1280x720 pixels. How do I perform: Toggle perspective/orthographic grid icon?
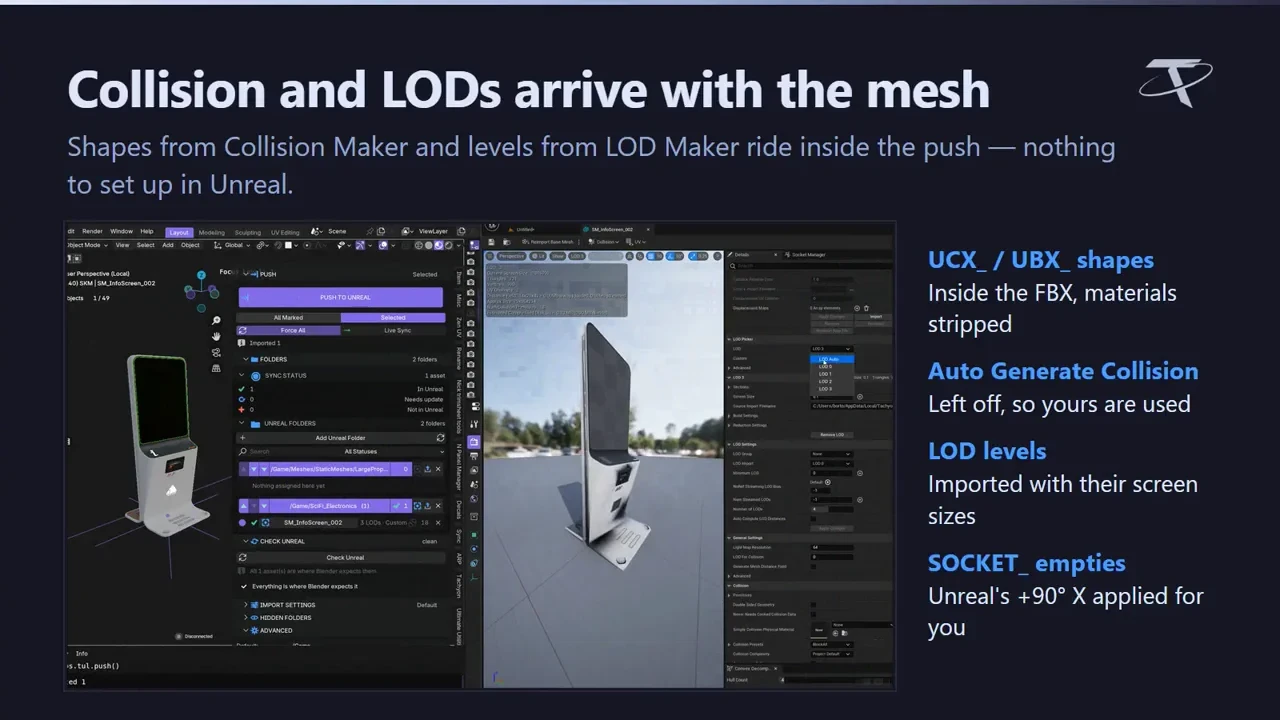tap(216, 368)
